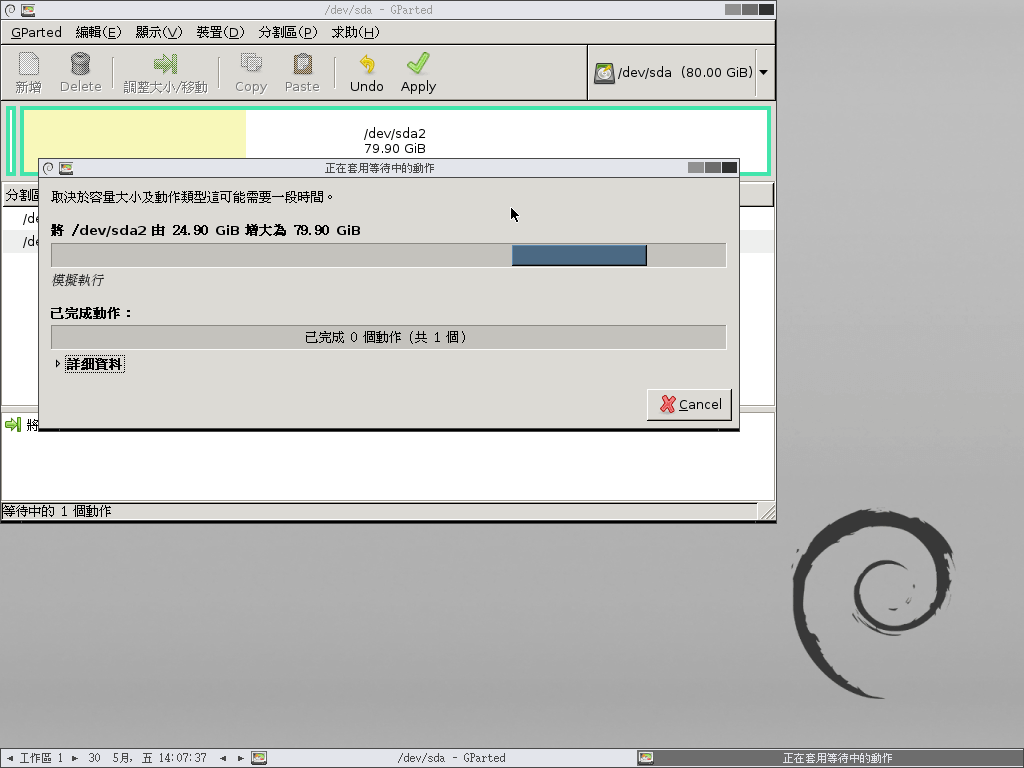This screenshot has width=1024, height=768.
Task: Click the Delete trash can icon
Action: (x=80, y=65)
